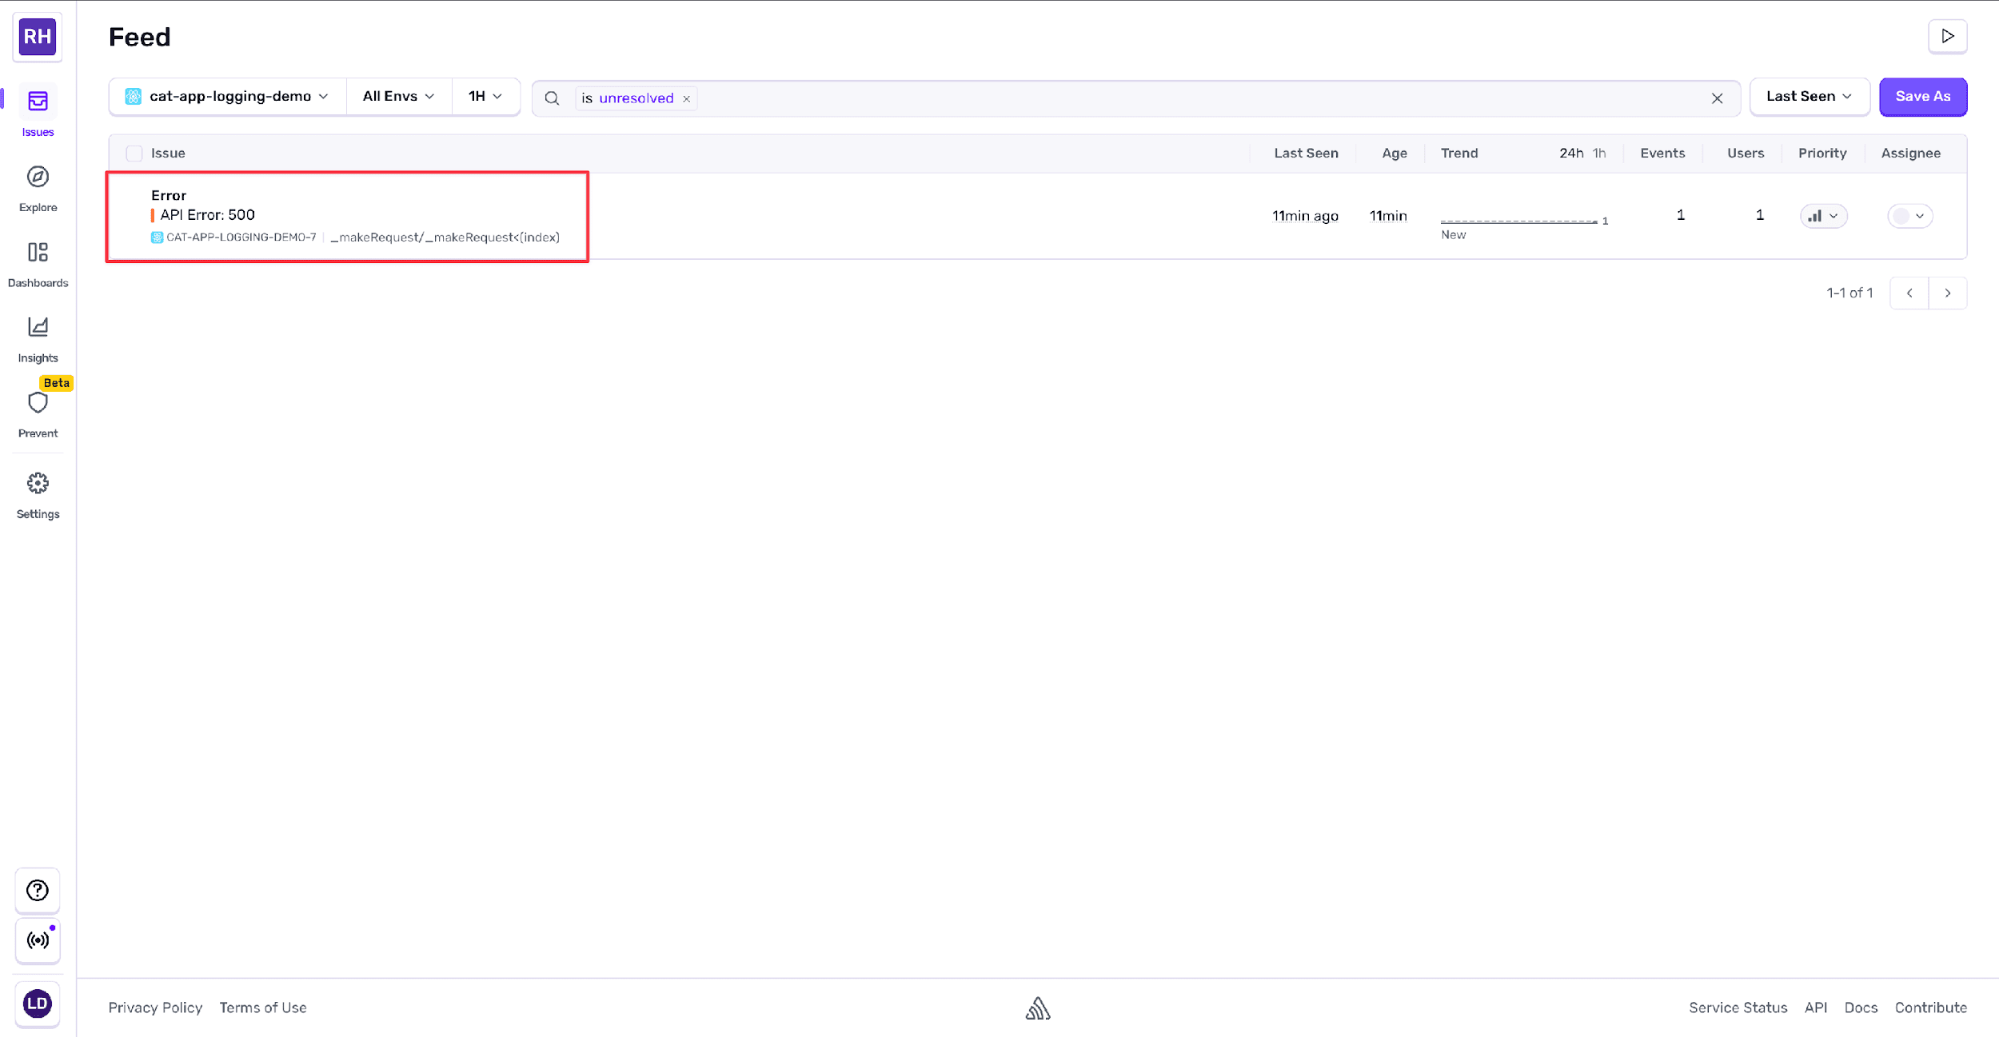Viewport: 1999px width, 1038px height.
Task: Open the Issues section in the sidebar
Action: 37,105
